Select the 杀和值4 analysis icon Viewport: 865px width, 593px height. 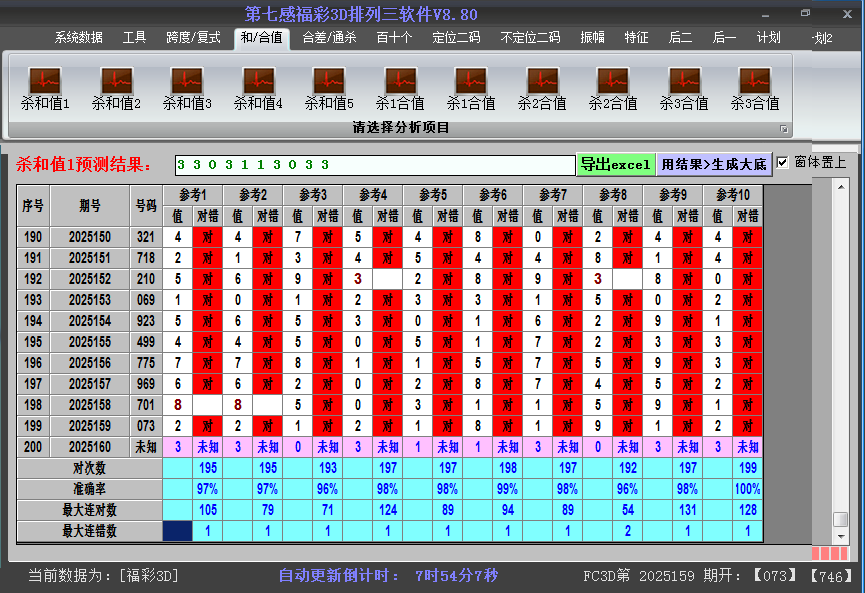(258, 88)
